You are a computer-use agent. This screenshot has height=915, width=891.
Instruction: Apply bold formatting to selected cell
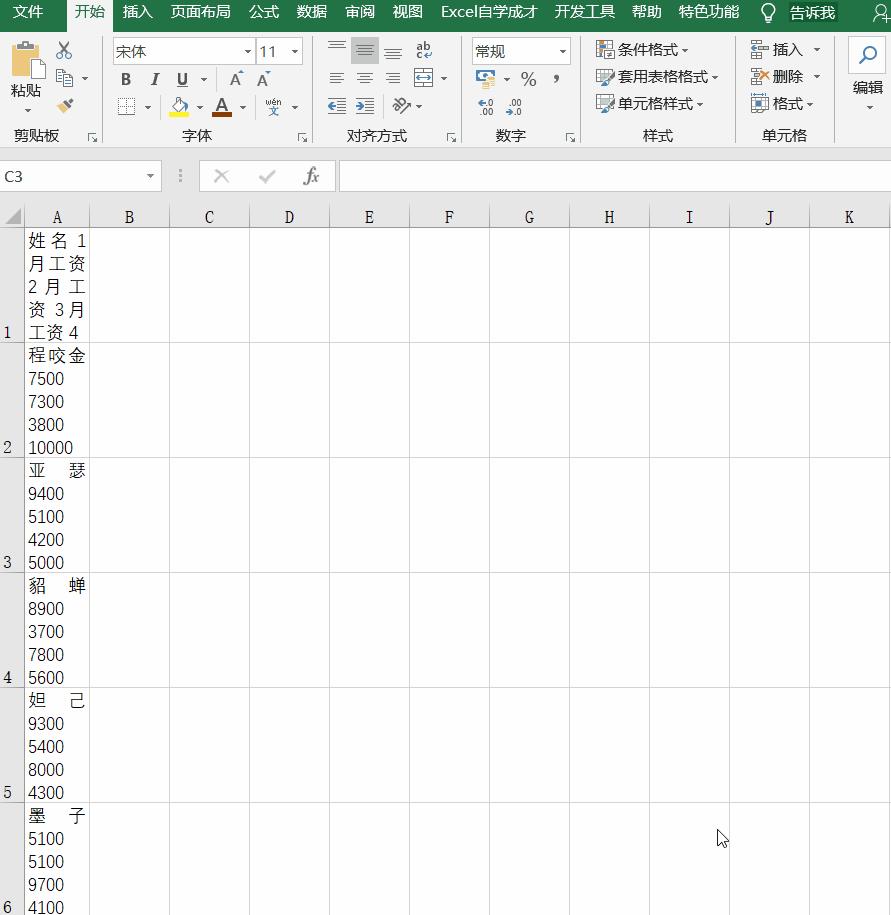click(x=125, y=79)
